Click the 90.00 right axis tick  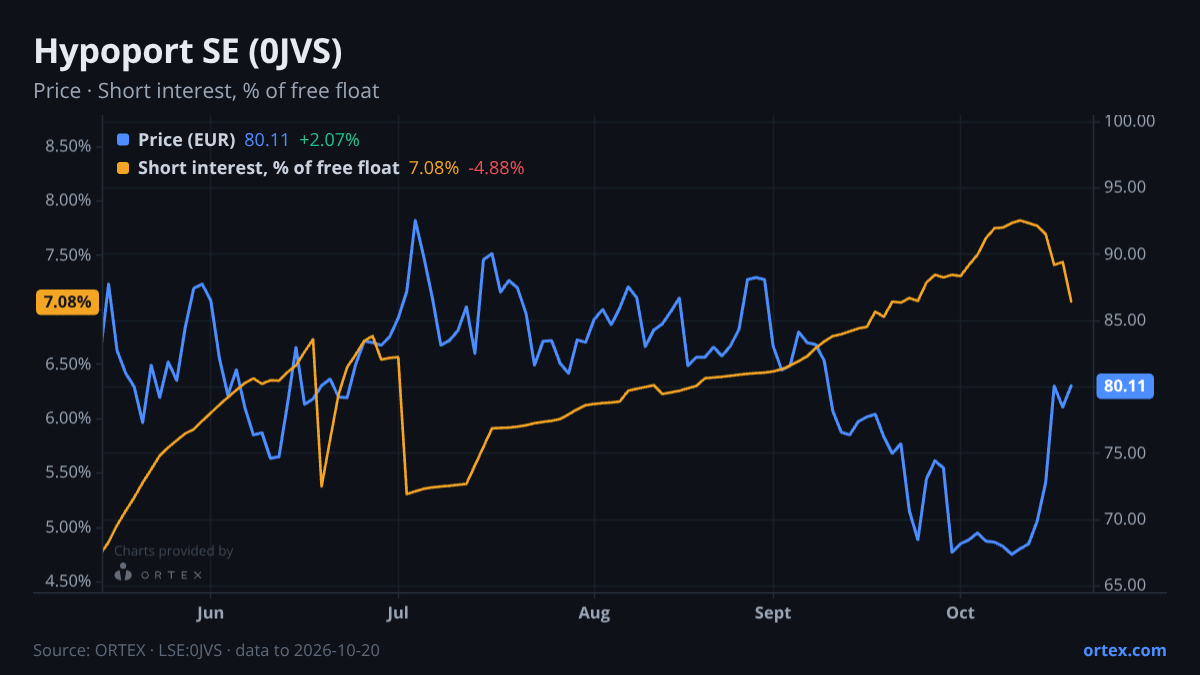(1125, 254)
